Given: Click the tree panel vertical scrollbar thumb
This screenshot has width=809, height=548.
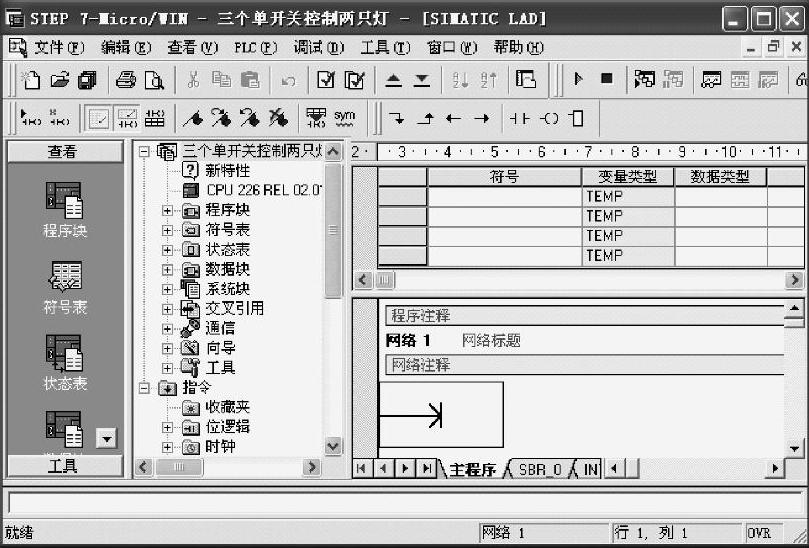Looking at the screenshot, I should (333, 230).
